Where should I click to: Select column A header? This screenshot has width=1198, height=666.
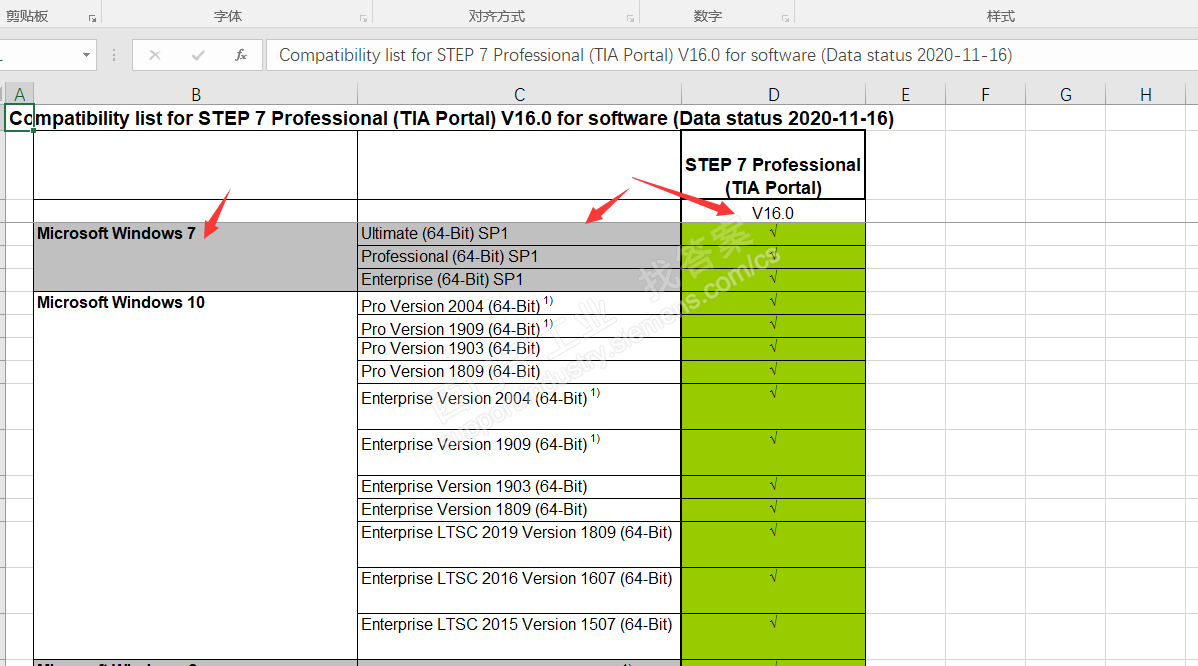tap(20, 94)
